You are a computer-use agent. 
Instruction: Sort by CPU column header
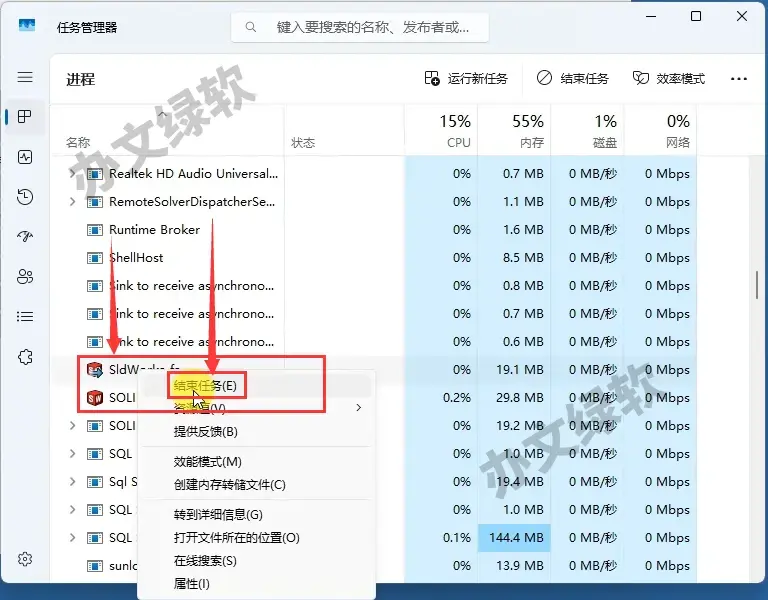point(441,130)
